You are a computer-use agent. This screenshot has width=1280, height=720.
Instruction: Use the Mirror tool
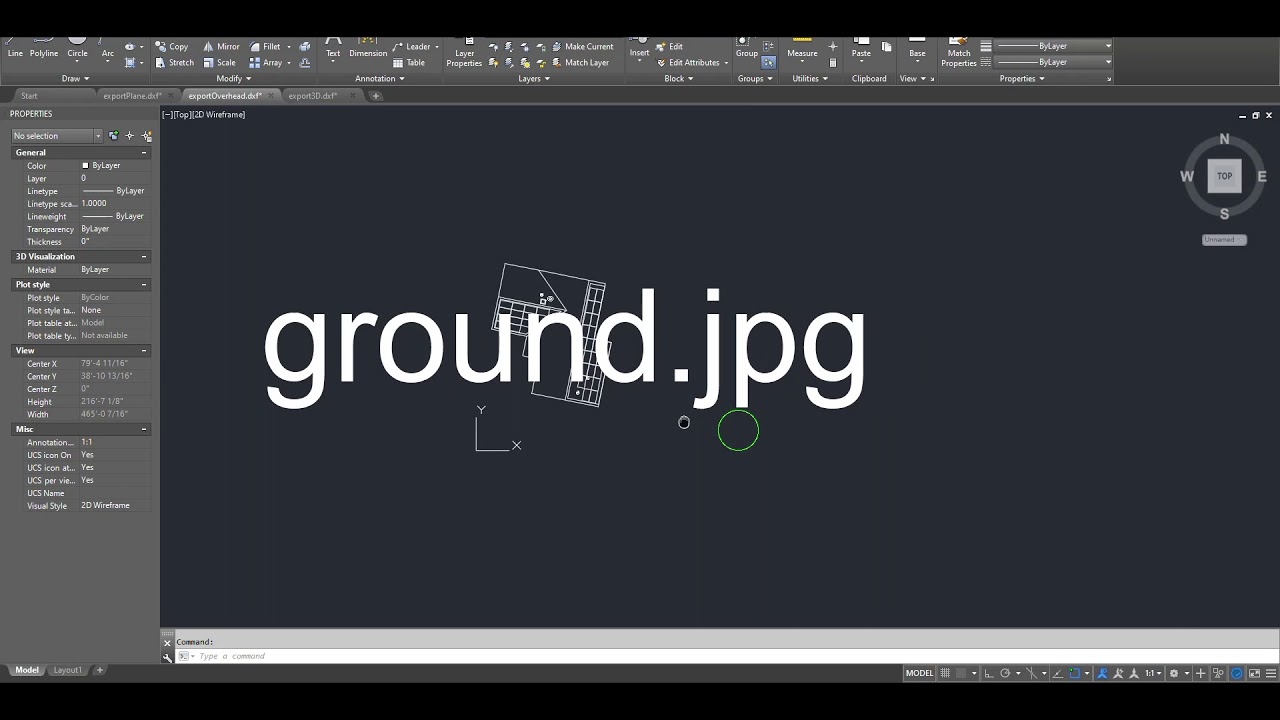coord(221,46)
